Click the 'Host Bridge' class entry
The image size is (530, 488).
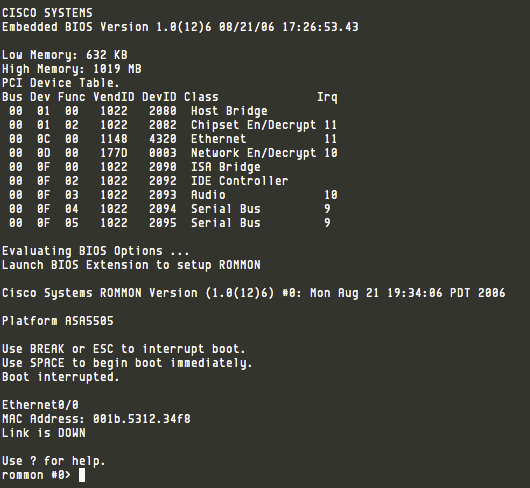pyautogui.click(x=229, y=111)
